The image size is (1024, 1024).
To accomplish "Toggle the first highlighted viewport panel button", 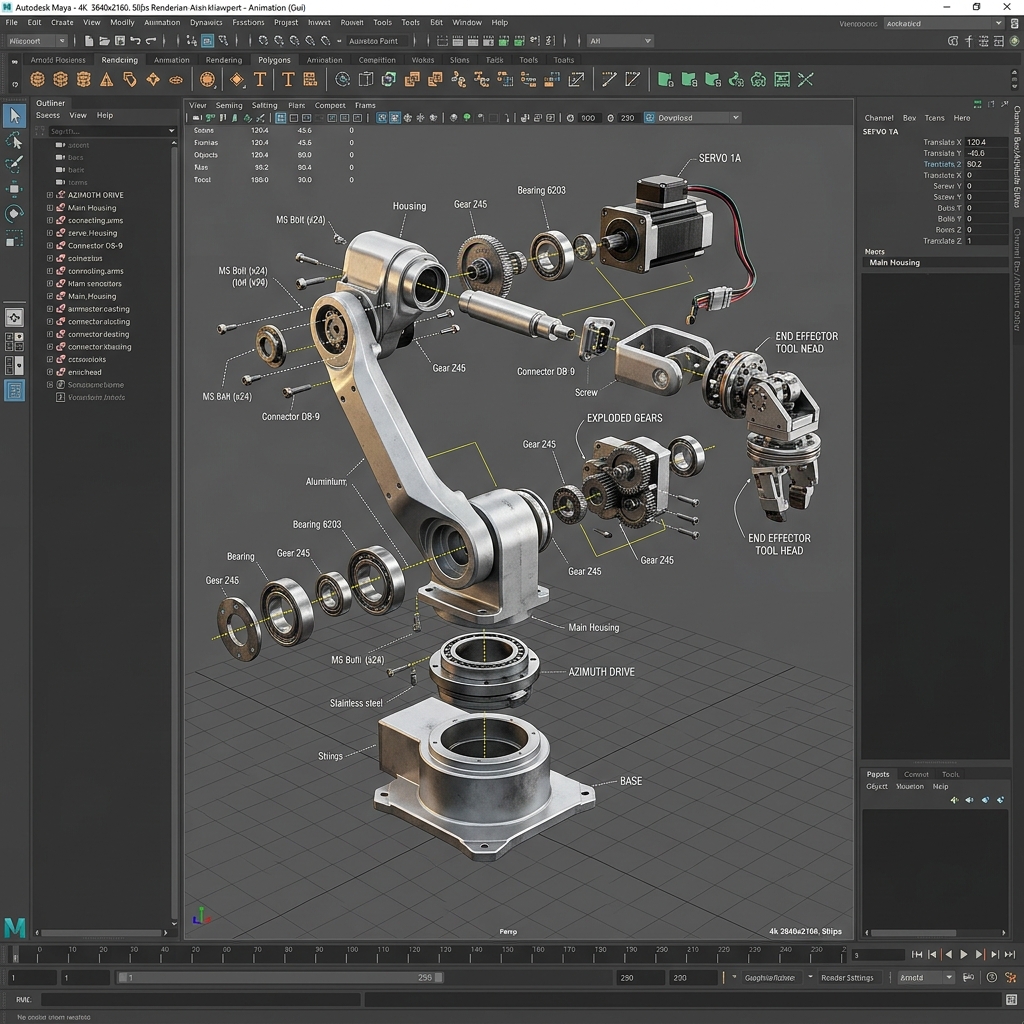I will [x=281, y=118].
